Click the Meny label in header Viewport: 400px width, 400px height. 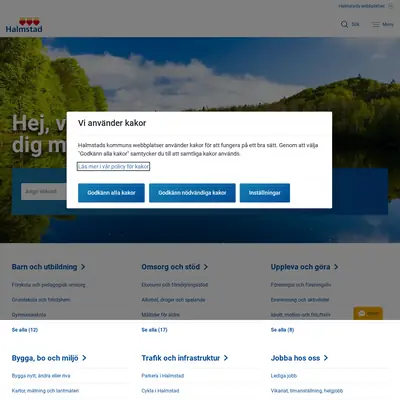388,24
